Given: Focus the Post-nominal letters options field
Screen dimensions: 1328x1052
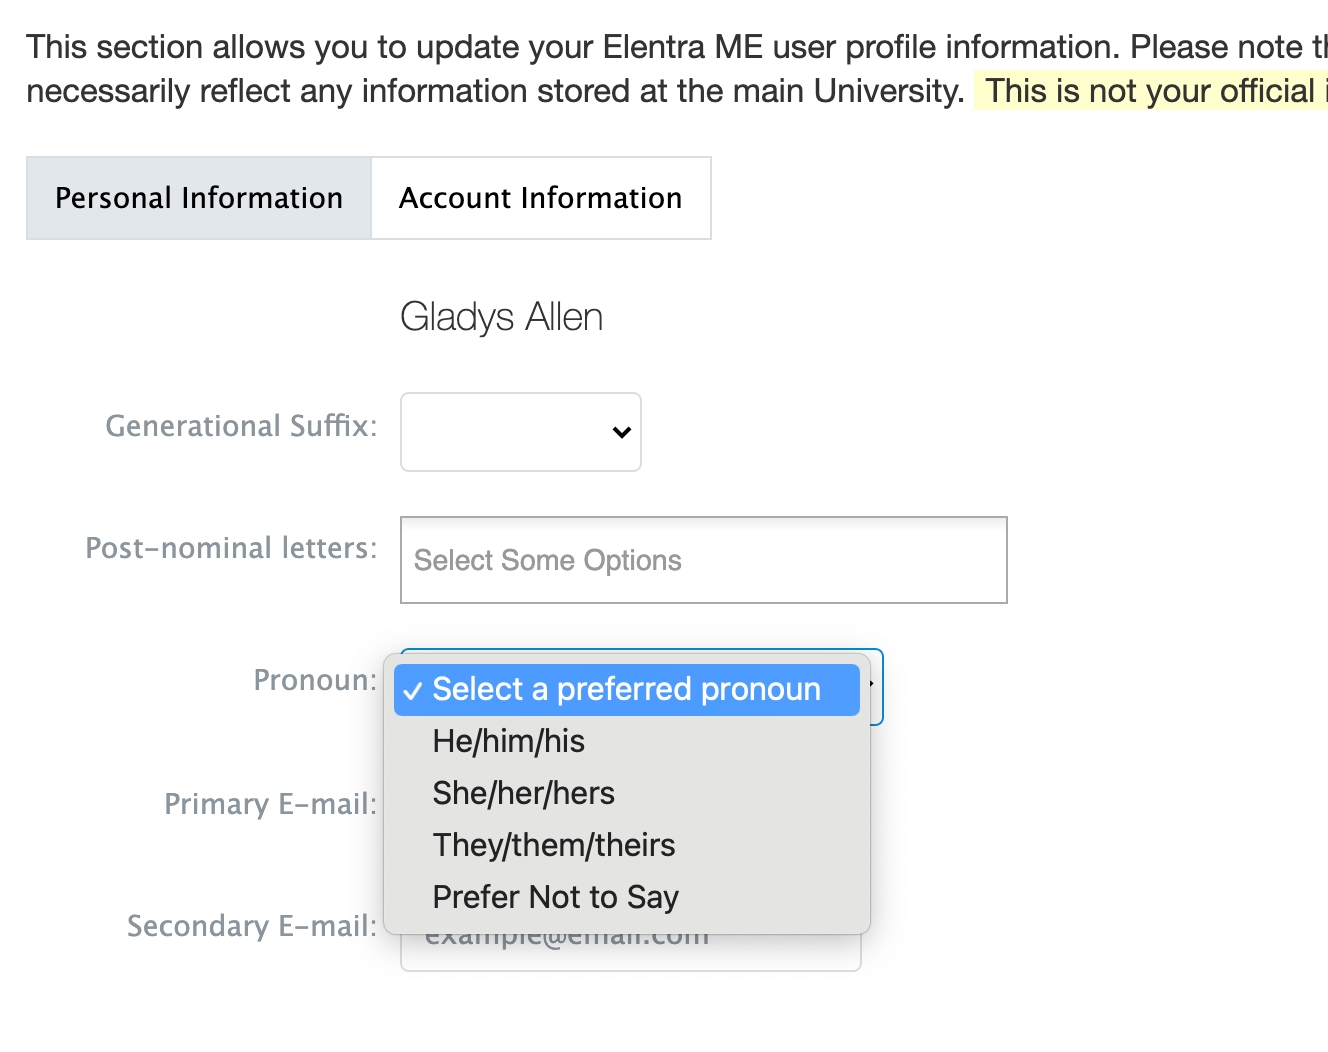Looking at the screenshot, I should (703, 560).
